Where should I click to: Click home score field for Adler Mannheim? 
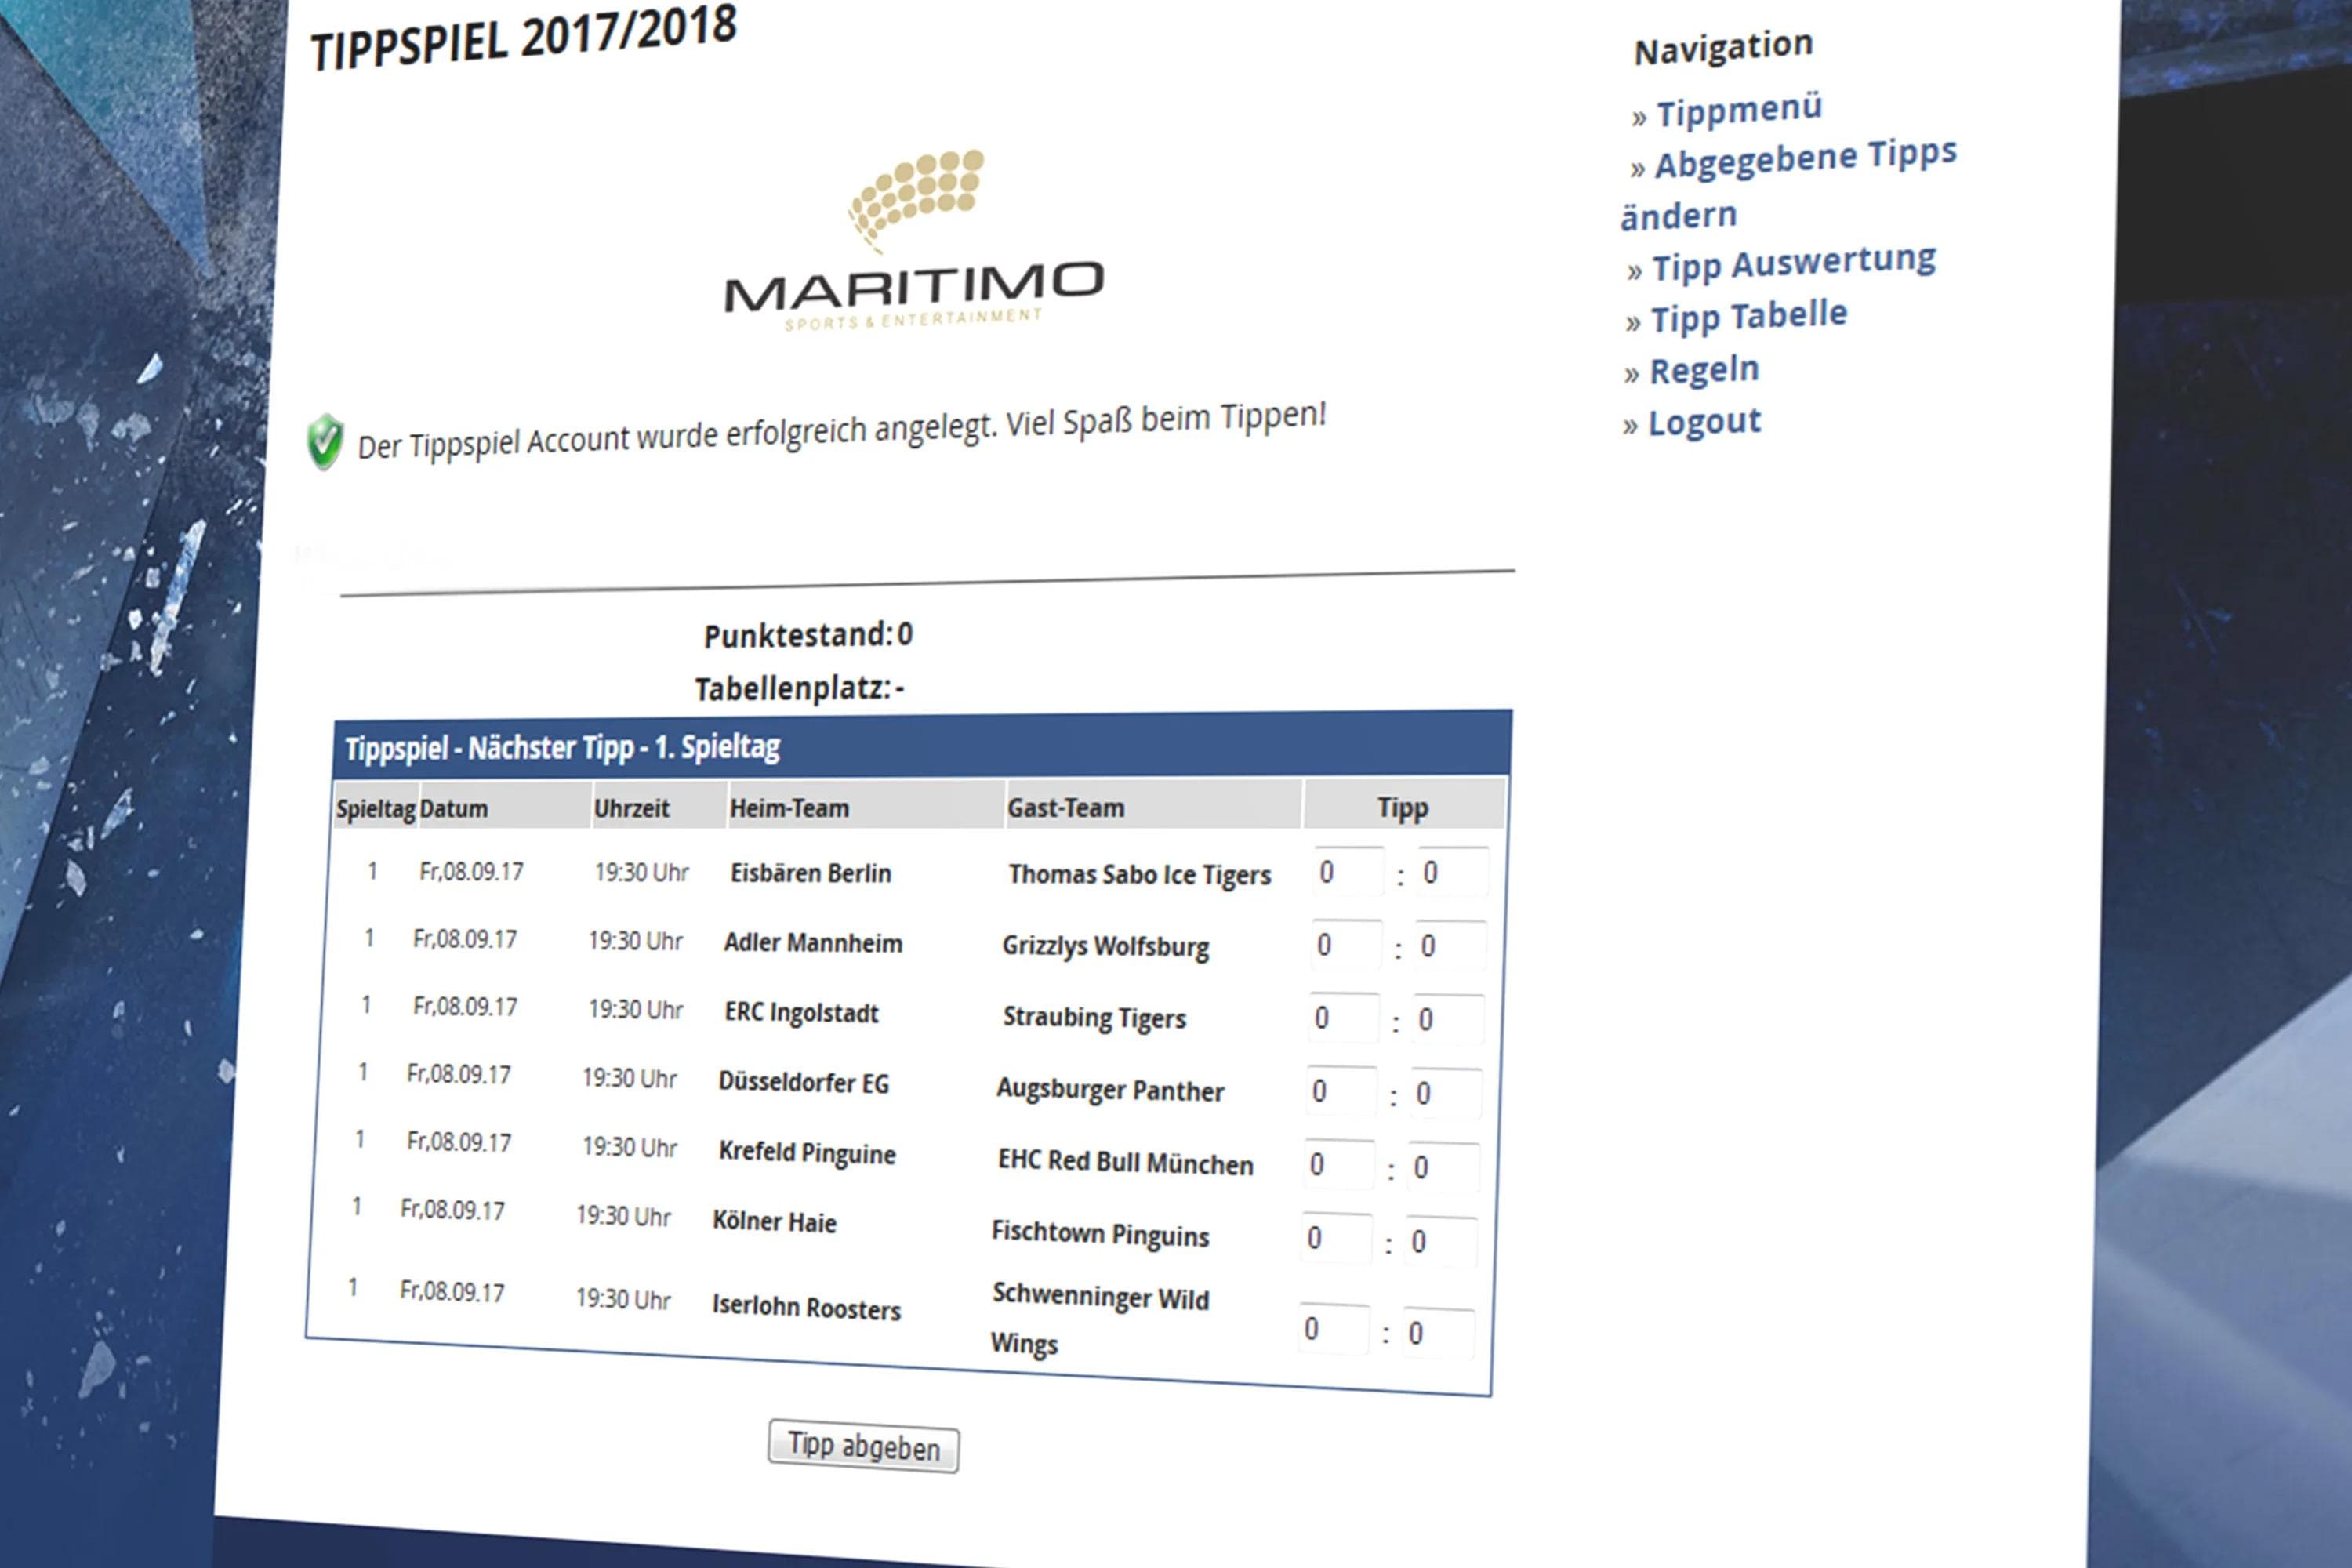point(1347,944)
